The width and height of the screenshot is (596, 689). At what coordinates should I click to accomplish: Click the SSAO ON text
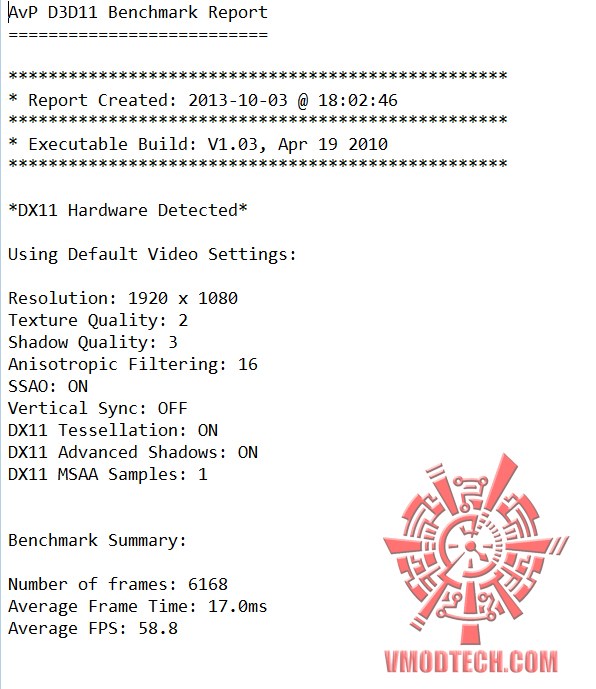(48, 386)
